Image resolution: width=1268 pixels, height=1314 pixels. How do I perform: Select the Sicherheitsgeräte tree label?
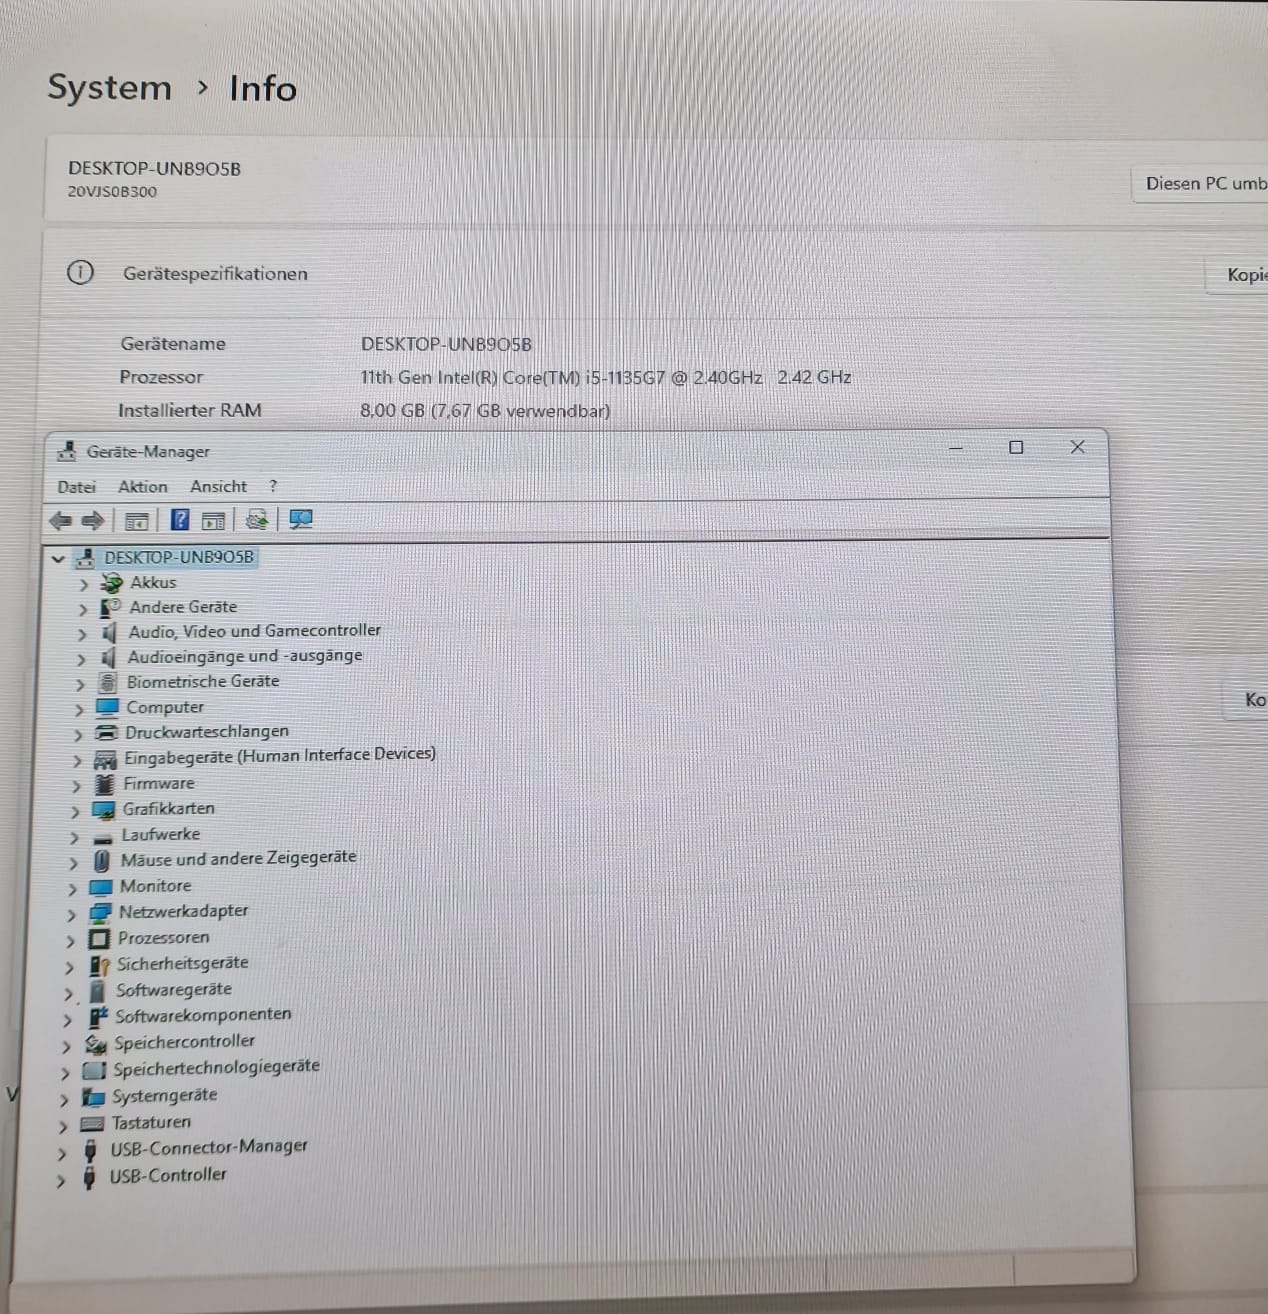(x=182, y=963)
